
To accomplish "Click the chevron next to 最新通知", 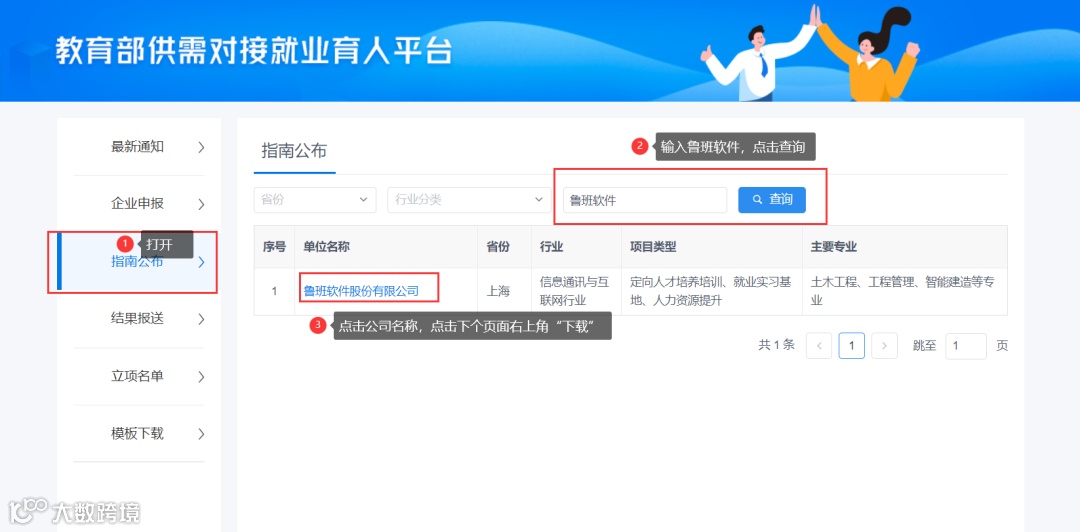I will [201, 147].
